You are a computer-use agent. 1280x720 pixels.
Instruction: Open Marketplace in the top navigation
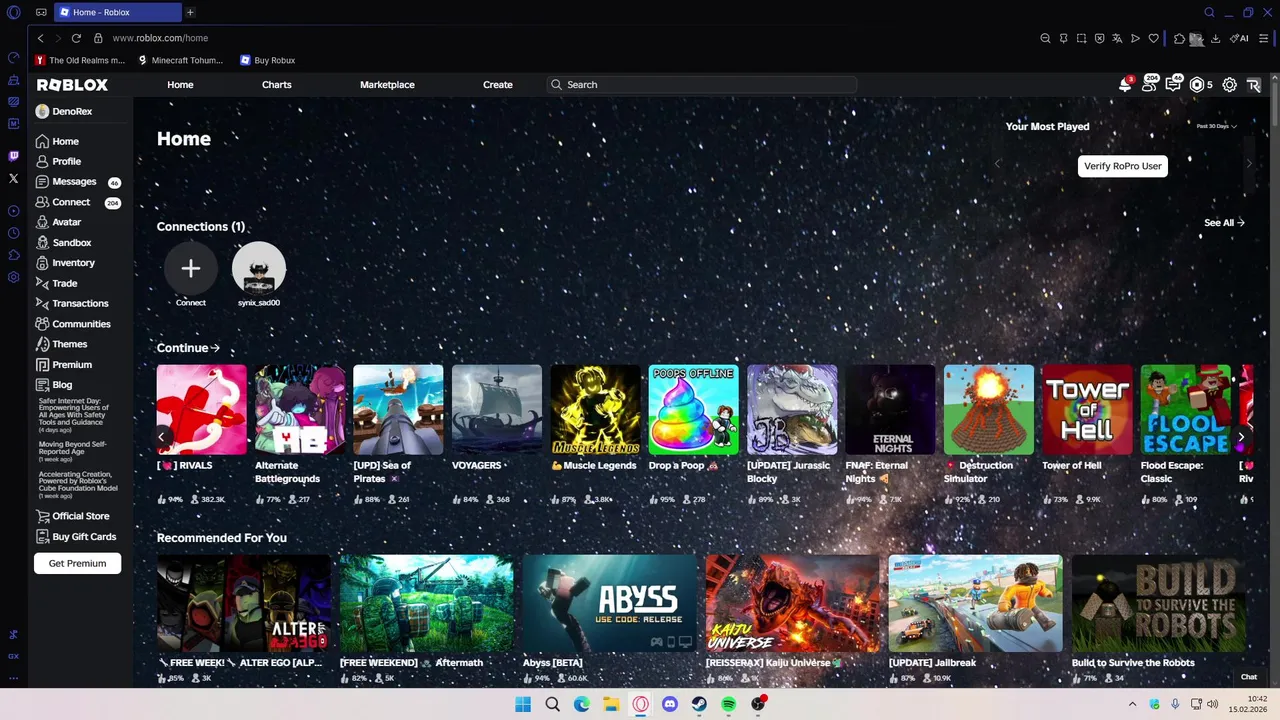pyautogui.click(x=387, y=85)
